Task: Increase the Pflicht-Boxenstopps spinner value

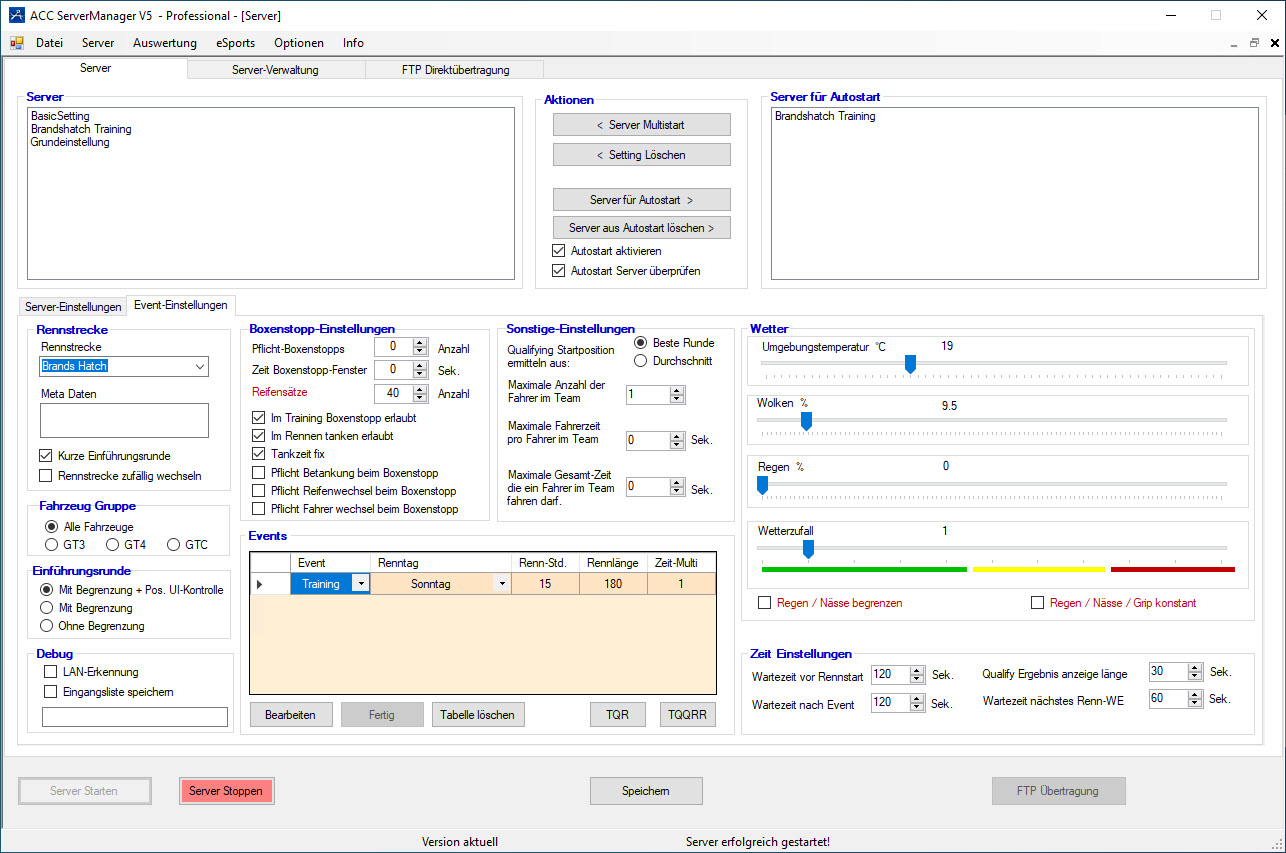Action: tap(420, 343)
